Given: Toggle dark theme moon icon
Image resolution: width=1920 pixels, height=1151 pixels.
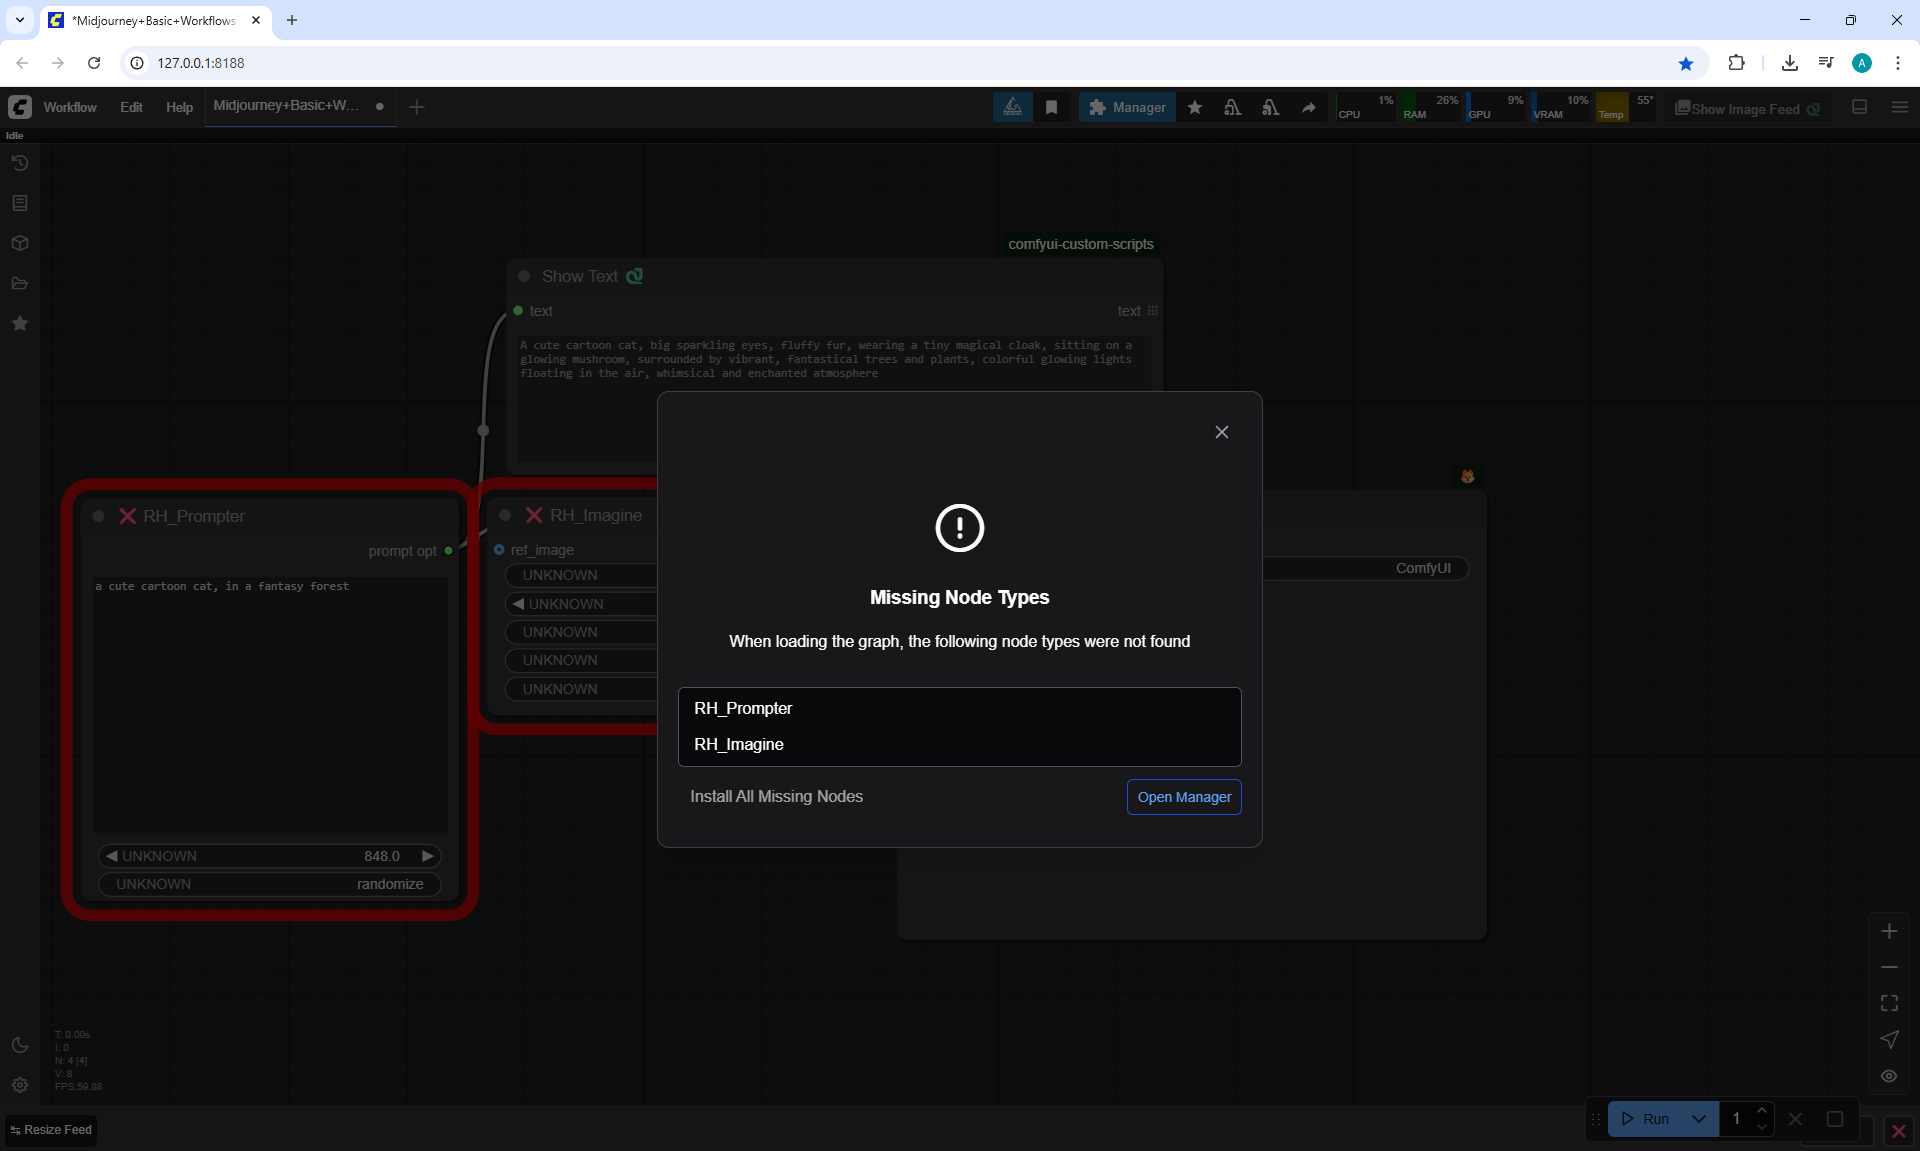Looking at the screenshot, I should point(20,1045).
